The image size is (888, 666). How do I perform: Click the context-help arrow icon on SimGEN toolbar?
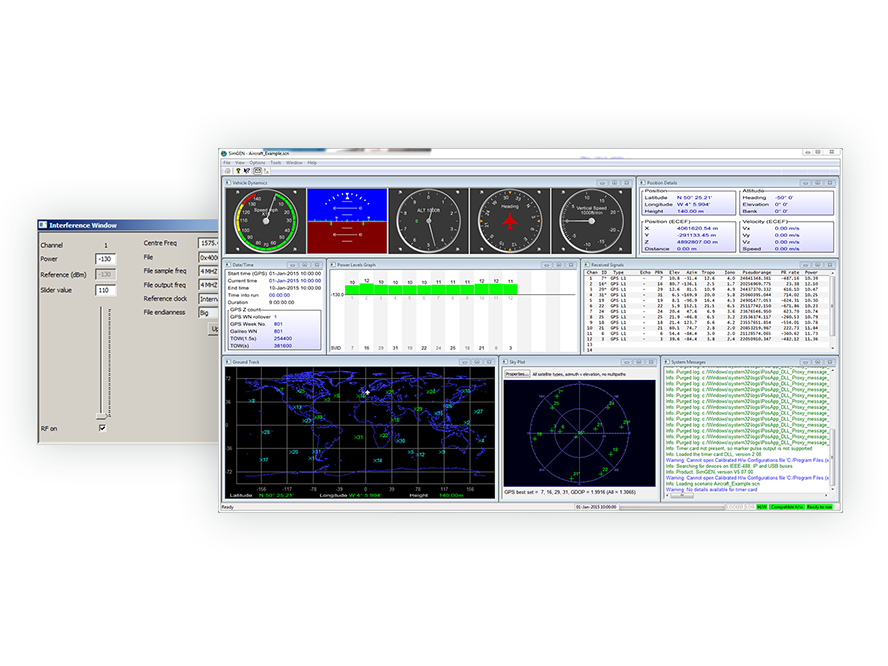click(247, 171)
